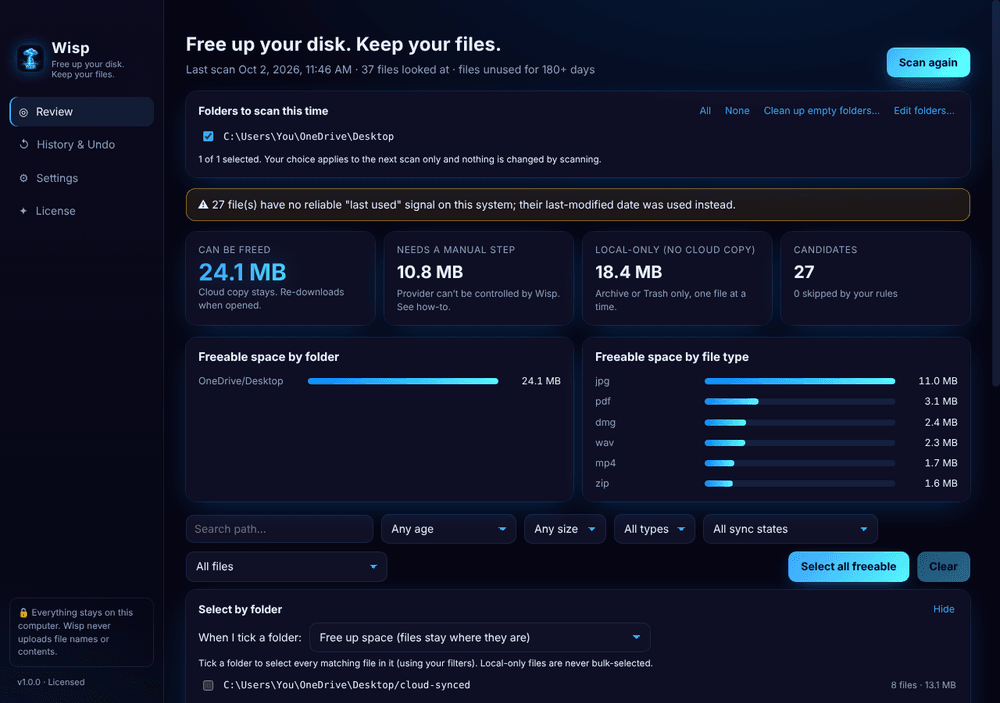
Task: Click the 'Folders to scan this time' heading
Action: [x=263, y=111]
